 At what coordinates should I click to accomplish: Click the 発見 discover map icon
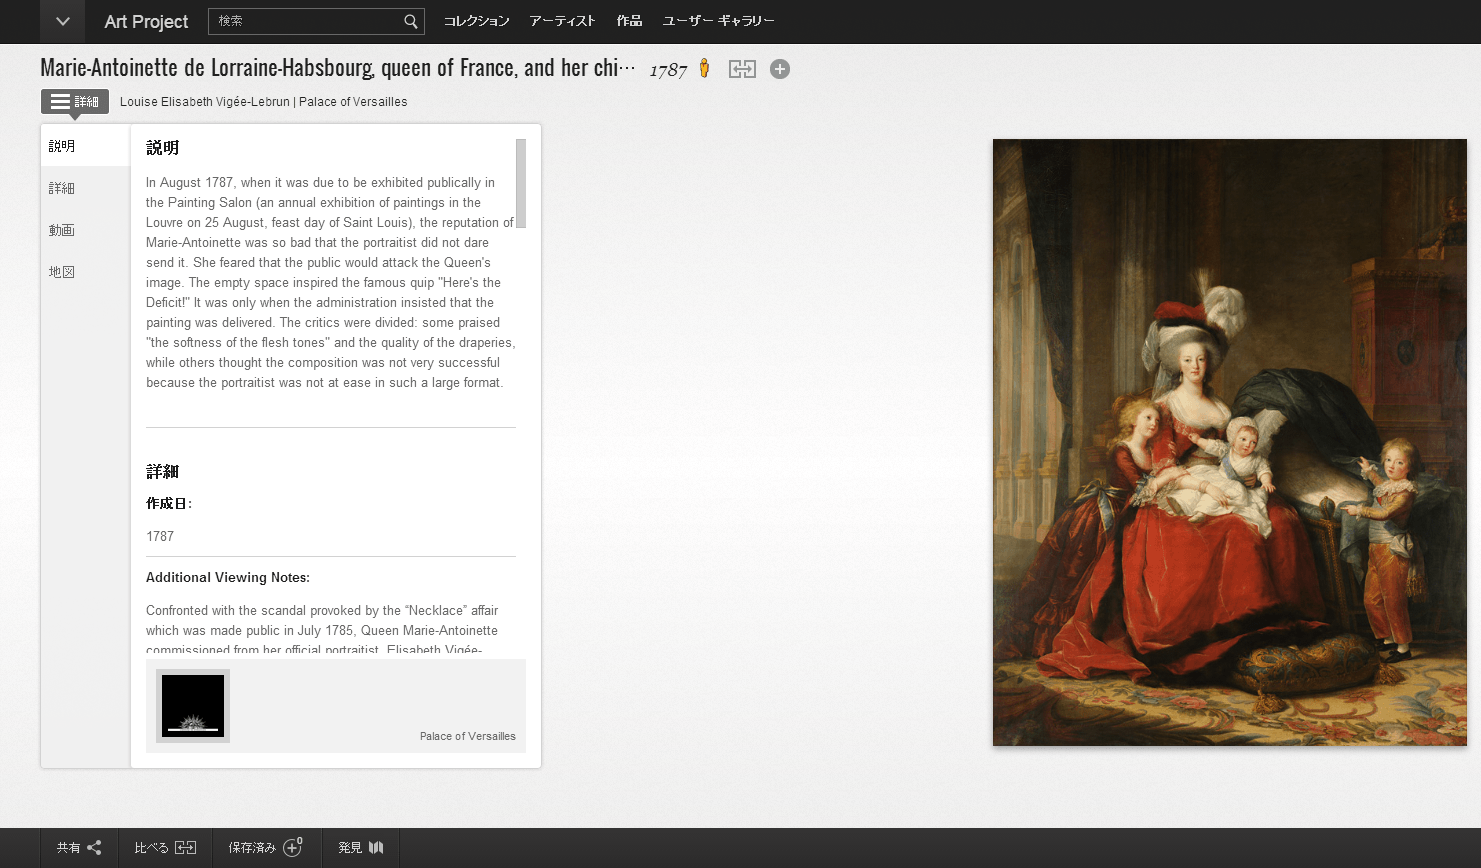(376, 848)
